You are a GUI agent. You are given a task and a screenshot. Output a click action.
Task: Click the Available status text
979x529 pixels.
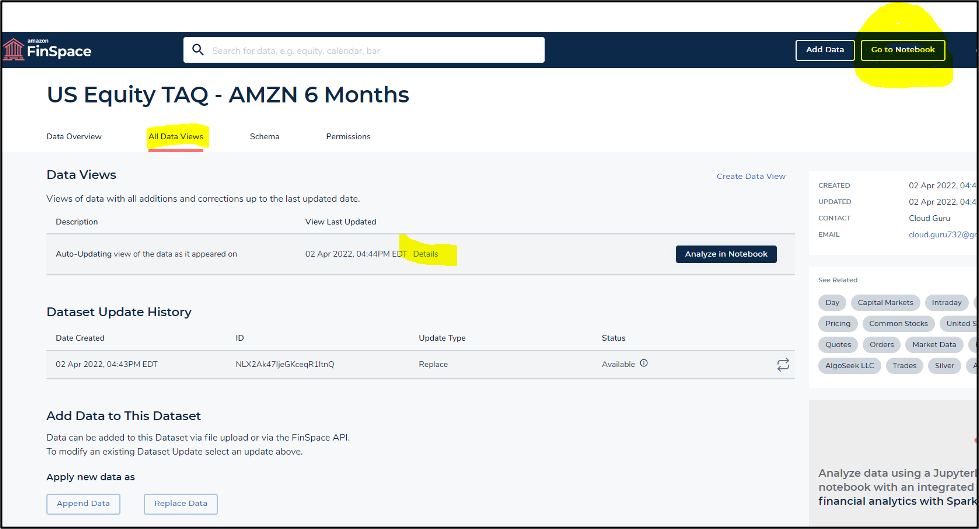(618, 364)
